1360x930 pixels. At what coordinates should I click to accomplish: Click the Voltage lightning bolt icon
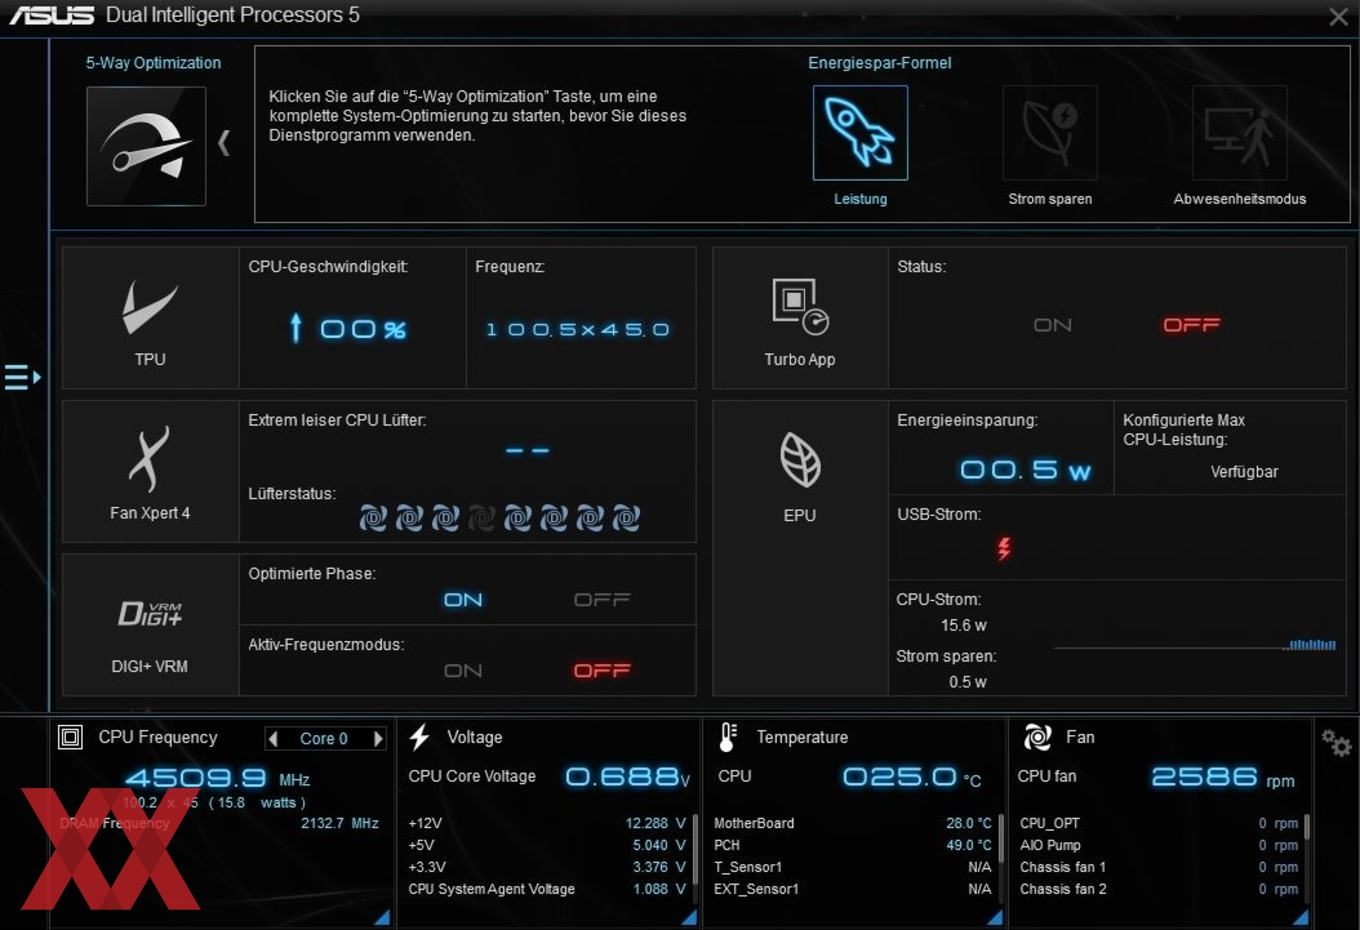(x=419, y=737)
